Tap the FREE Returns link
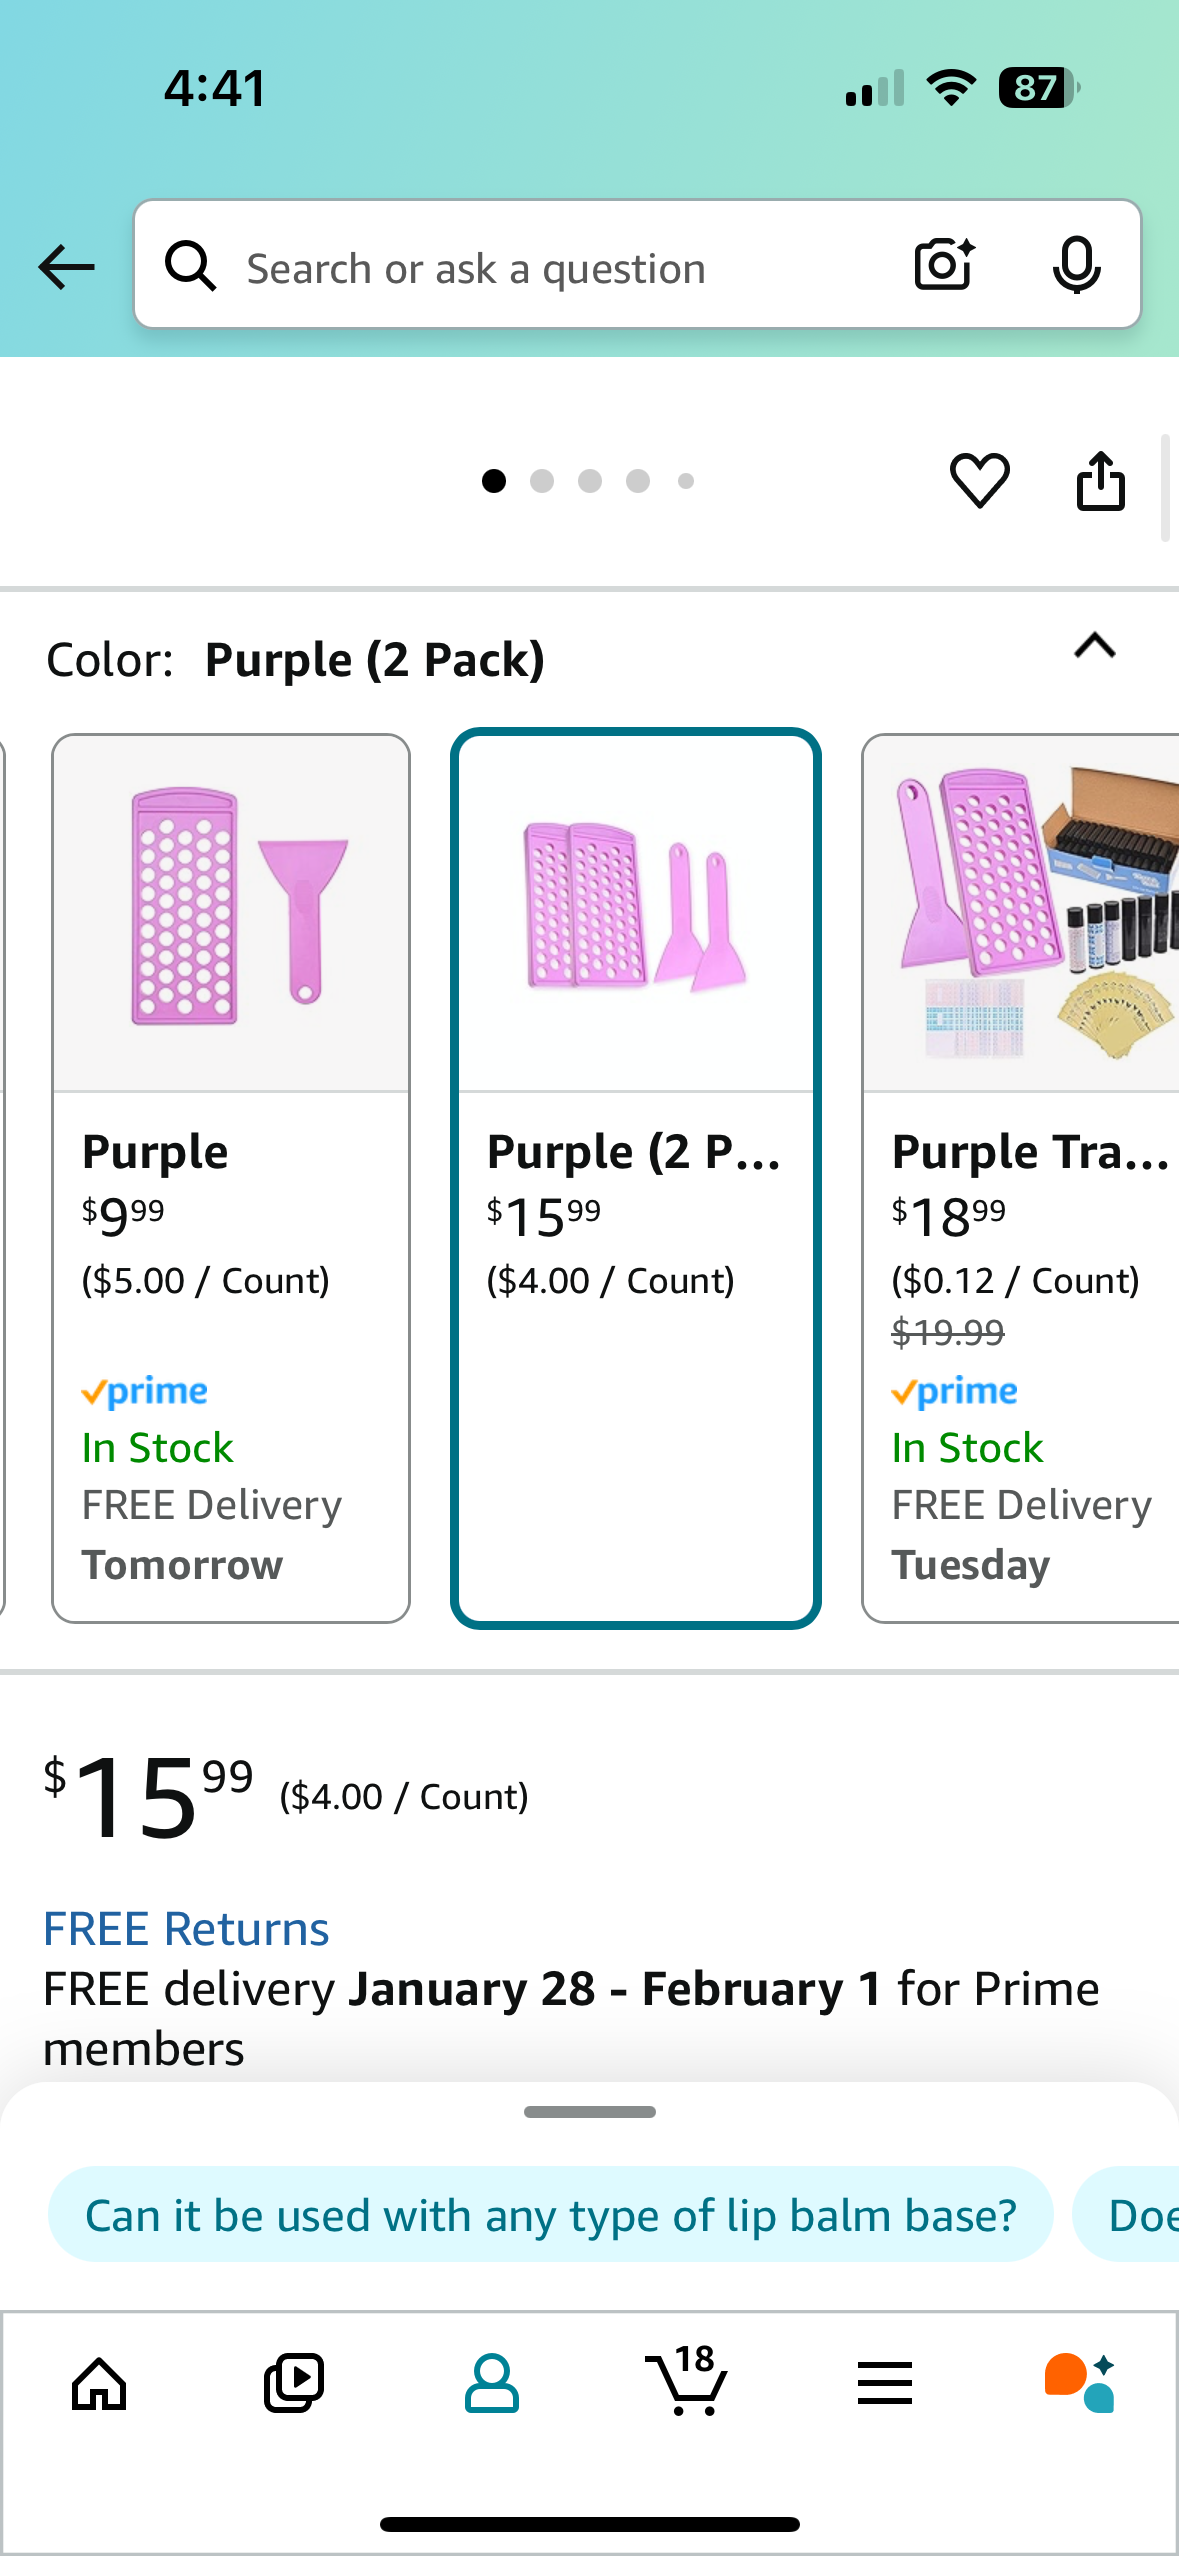Image resolution: width=1179 pixels, height=2556 pixels. tap(186, 1929)
